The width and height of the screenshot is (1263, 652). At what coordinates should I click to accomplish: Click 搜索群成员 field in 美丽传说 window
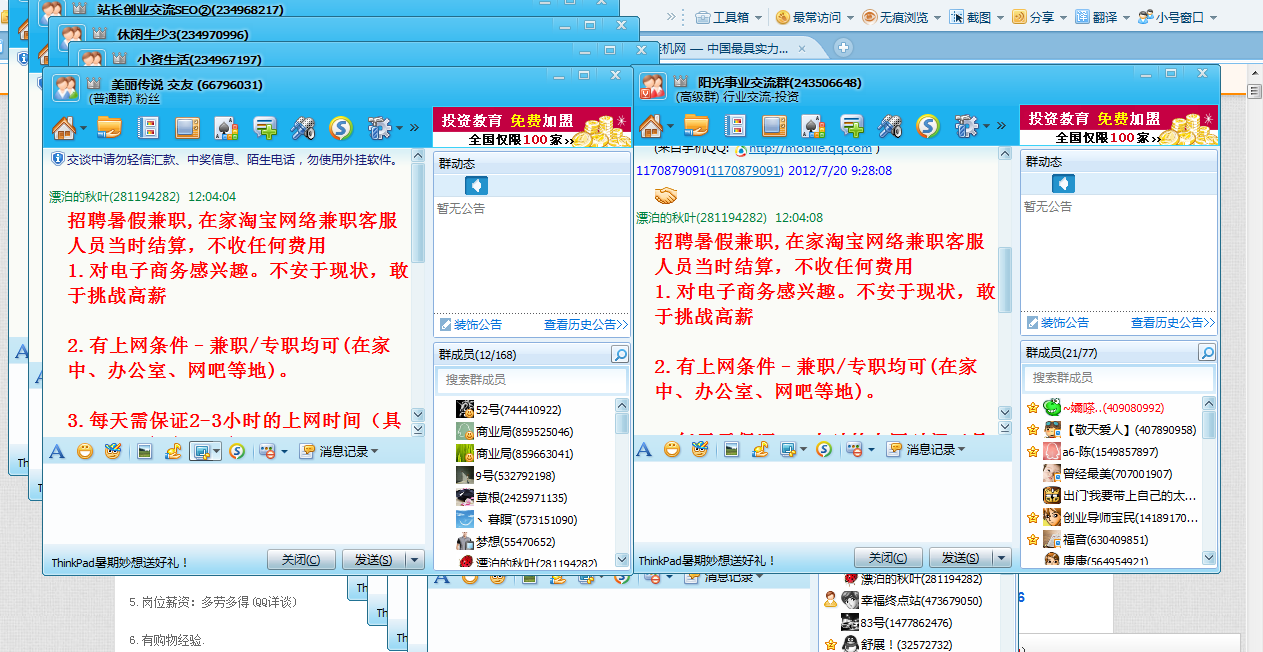point(532,380)
